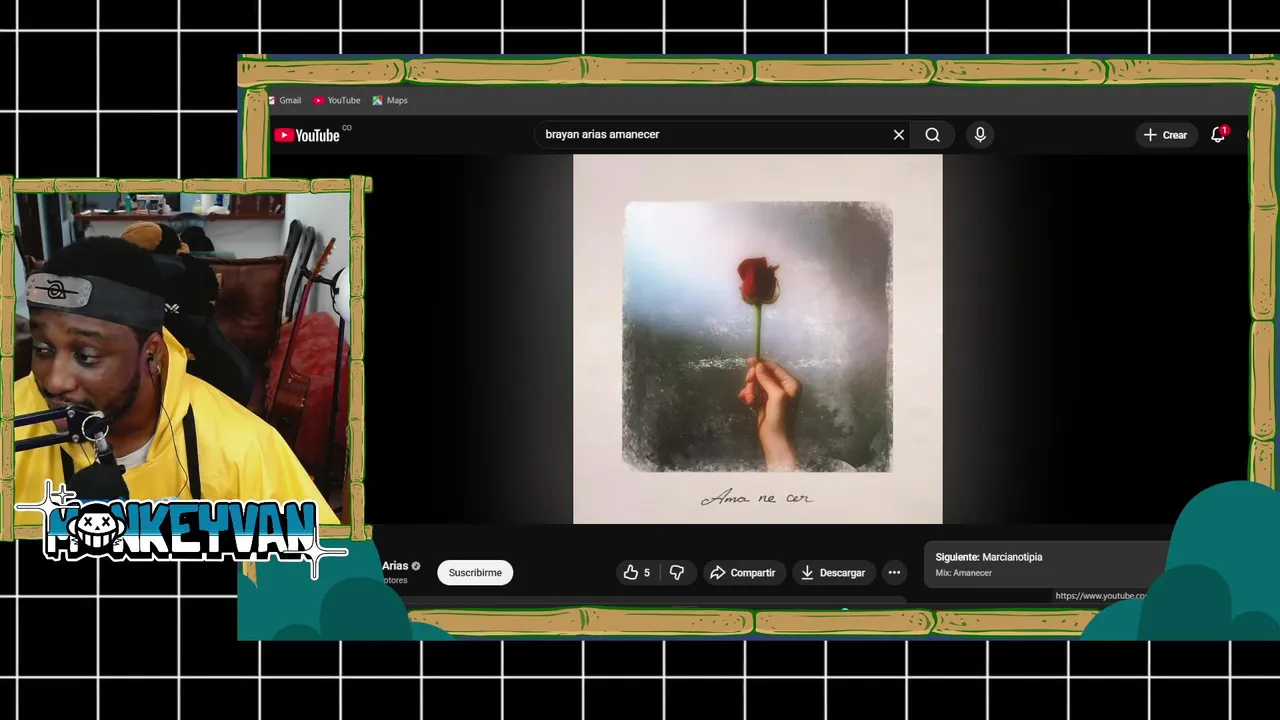Dislike the video with thumbs down
This screenshot has width=1280, height=720.
click(x=677, y=572)
